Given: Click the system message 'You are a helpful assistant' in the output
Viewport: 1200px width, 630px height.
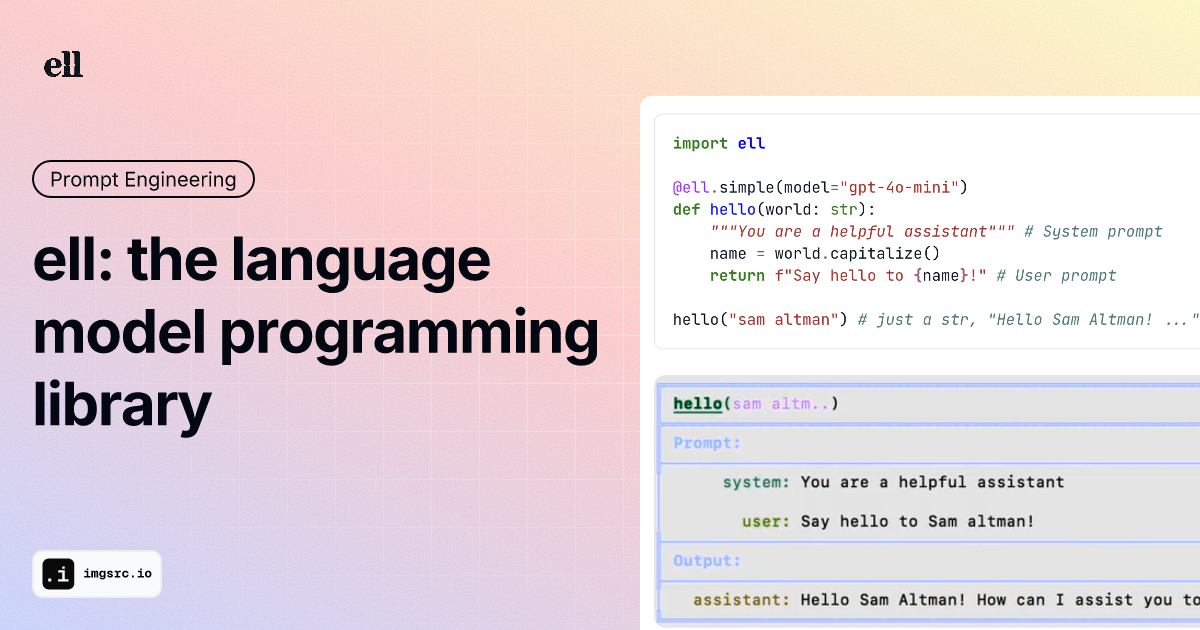Looking at the screenshot, I should [933, 482].
